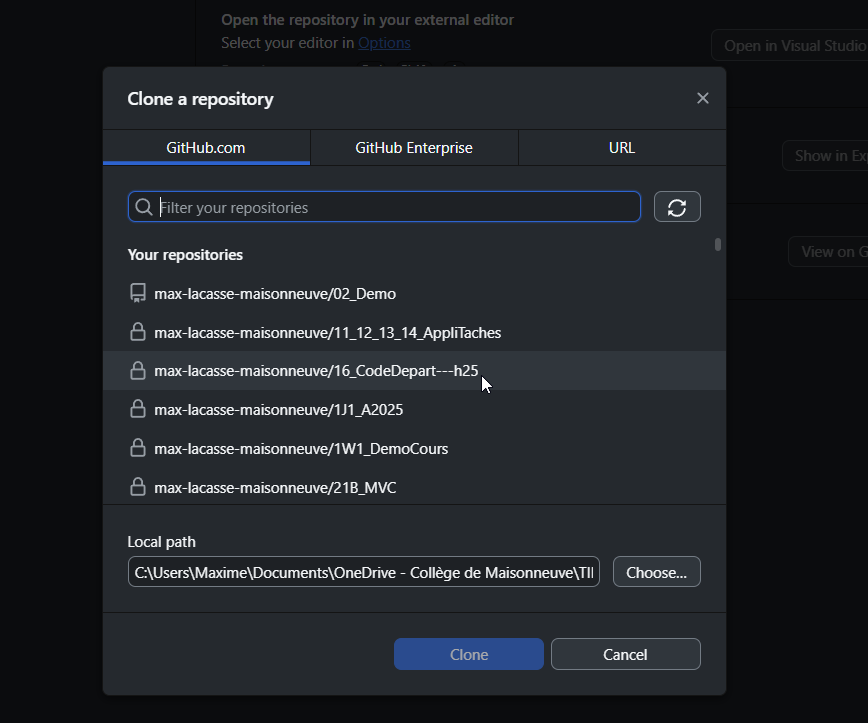This screenshot has width=868, height=723.
Task: Click Open in Visual Studio button behind dialog
Action: 789,45
